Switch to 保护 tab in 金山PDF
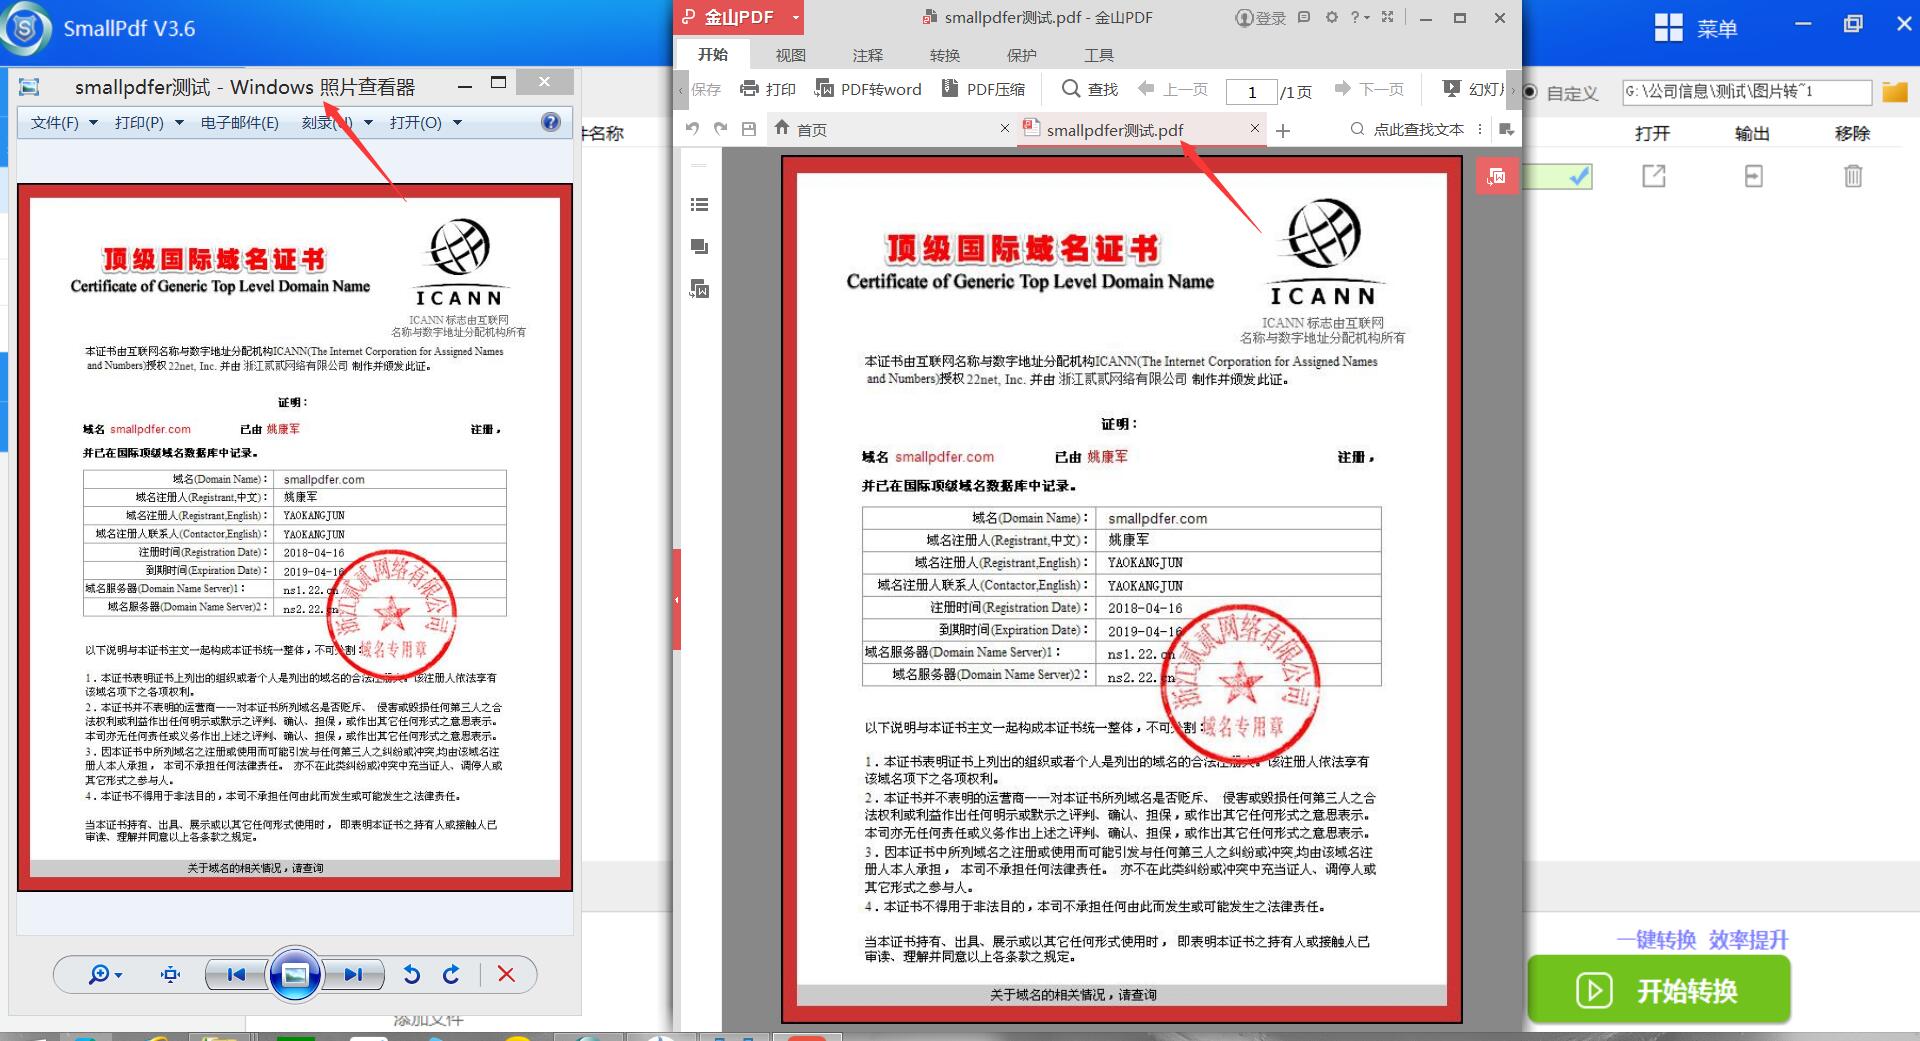This screenshot has width=1920, height=1041. [1021, 55]
